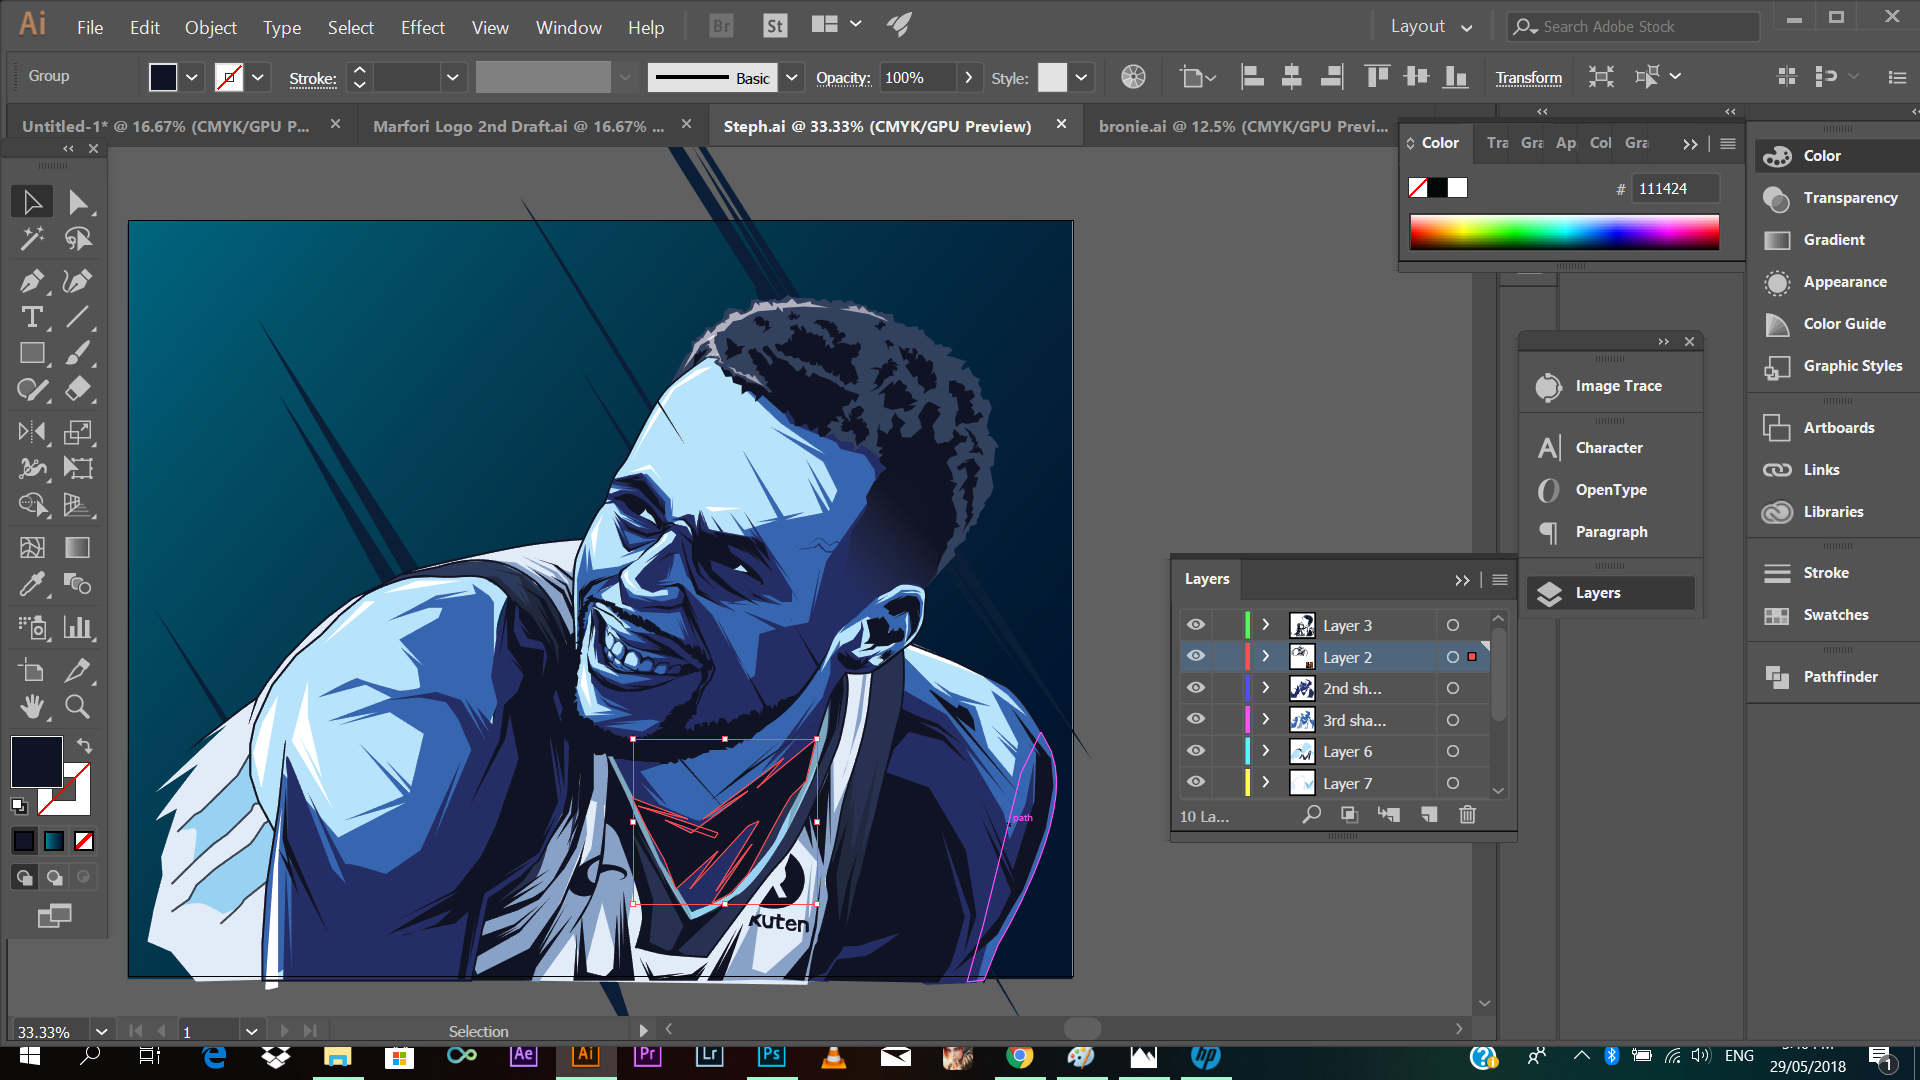This screenshot has height=1080, width=1920.
Task: Select the Eraser tool
Action: point(78,389)
